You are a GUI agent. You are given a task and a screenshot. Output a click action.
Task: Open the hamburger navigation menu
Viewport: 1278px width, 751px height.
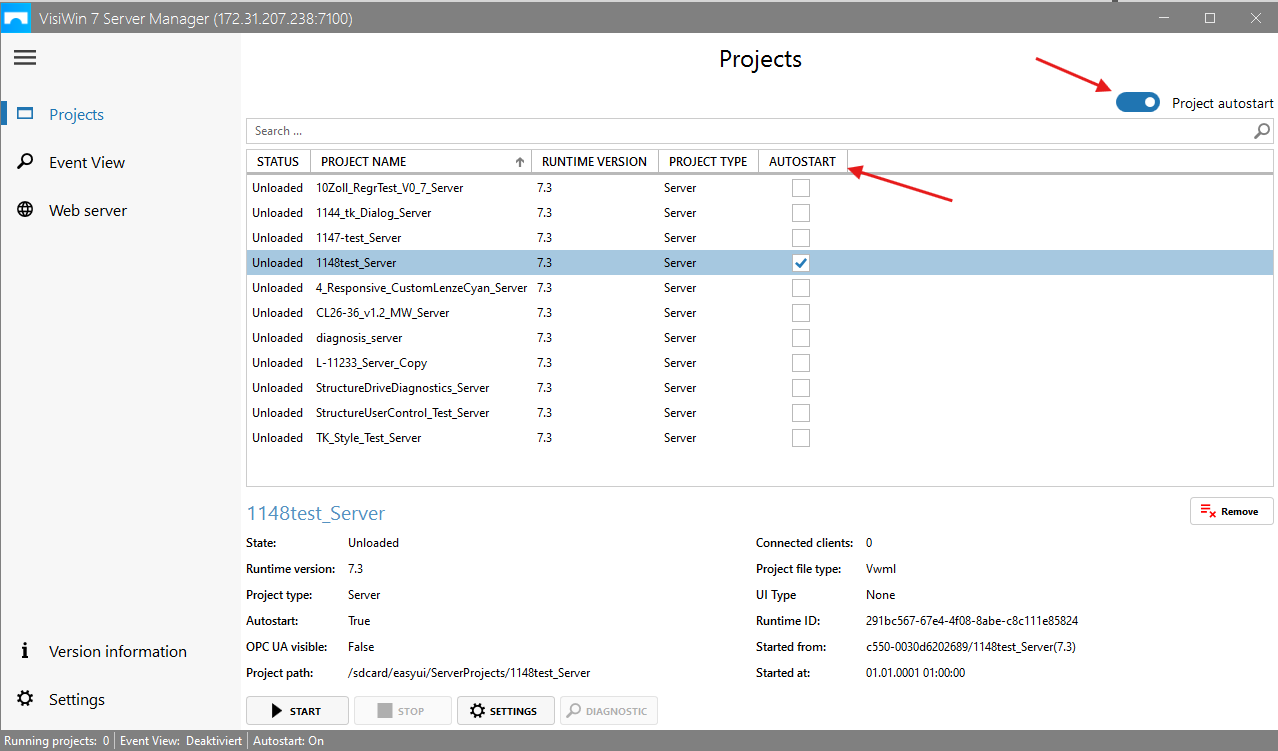[25, 58]
